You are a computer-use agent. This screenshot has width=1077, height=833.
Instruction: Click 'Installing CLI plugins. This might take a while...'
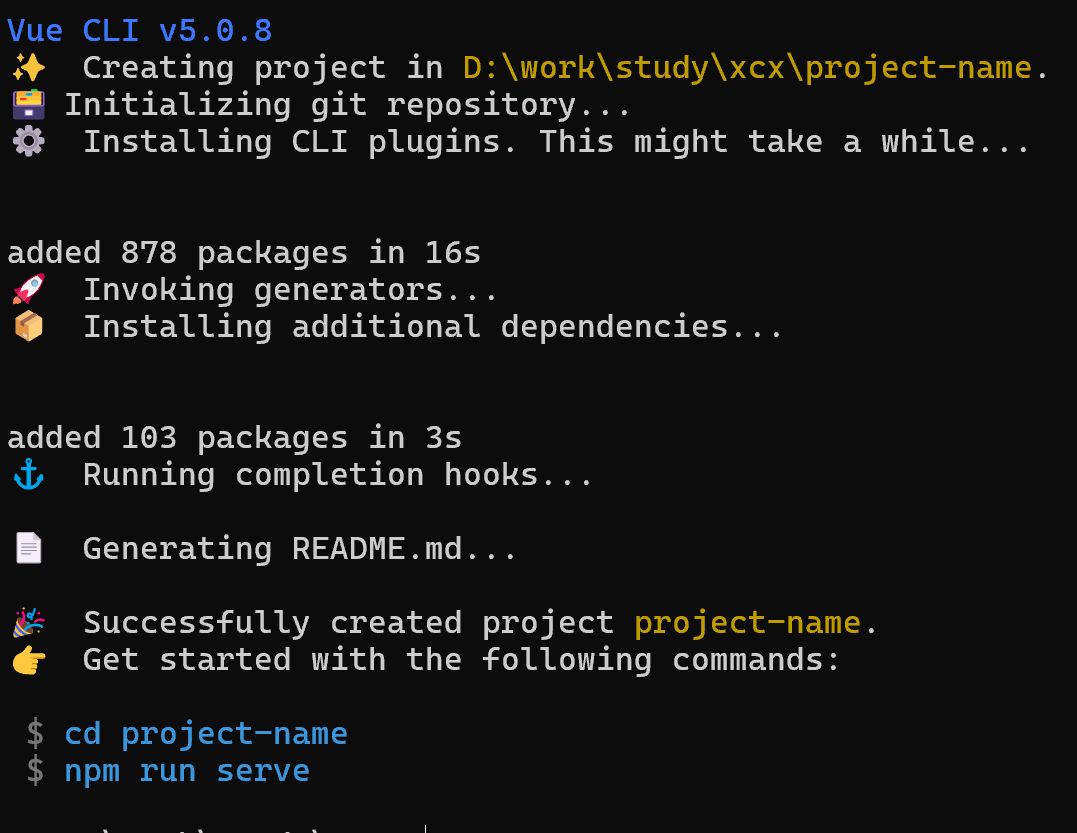(x=556, y=142)
